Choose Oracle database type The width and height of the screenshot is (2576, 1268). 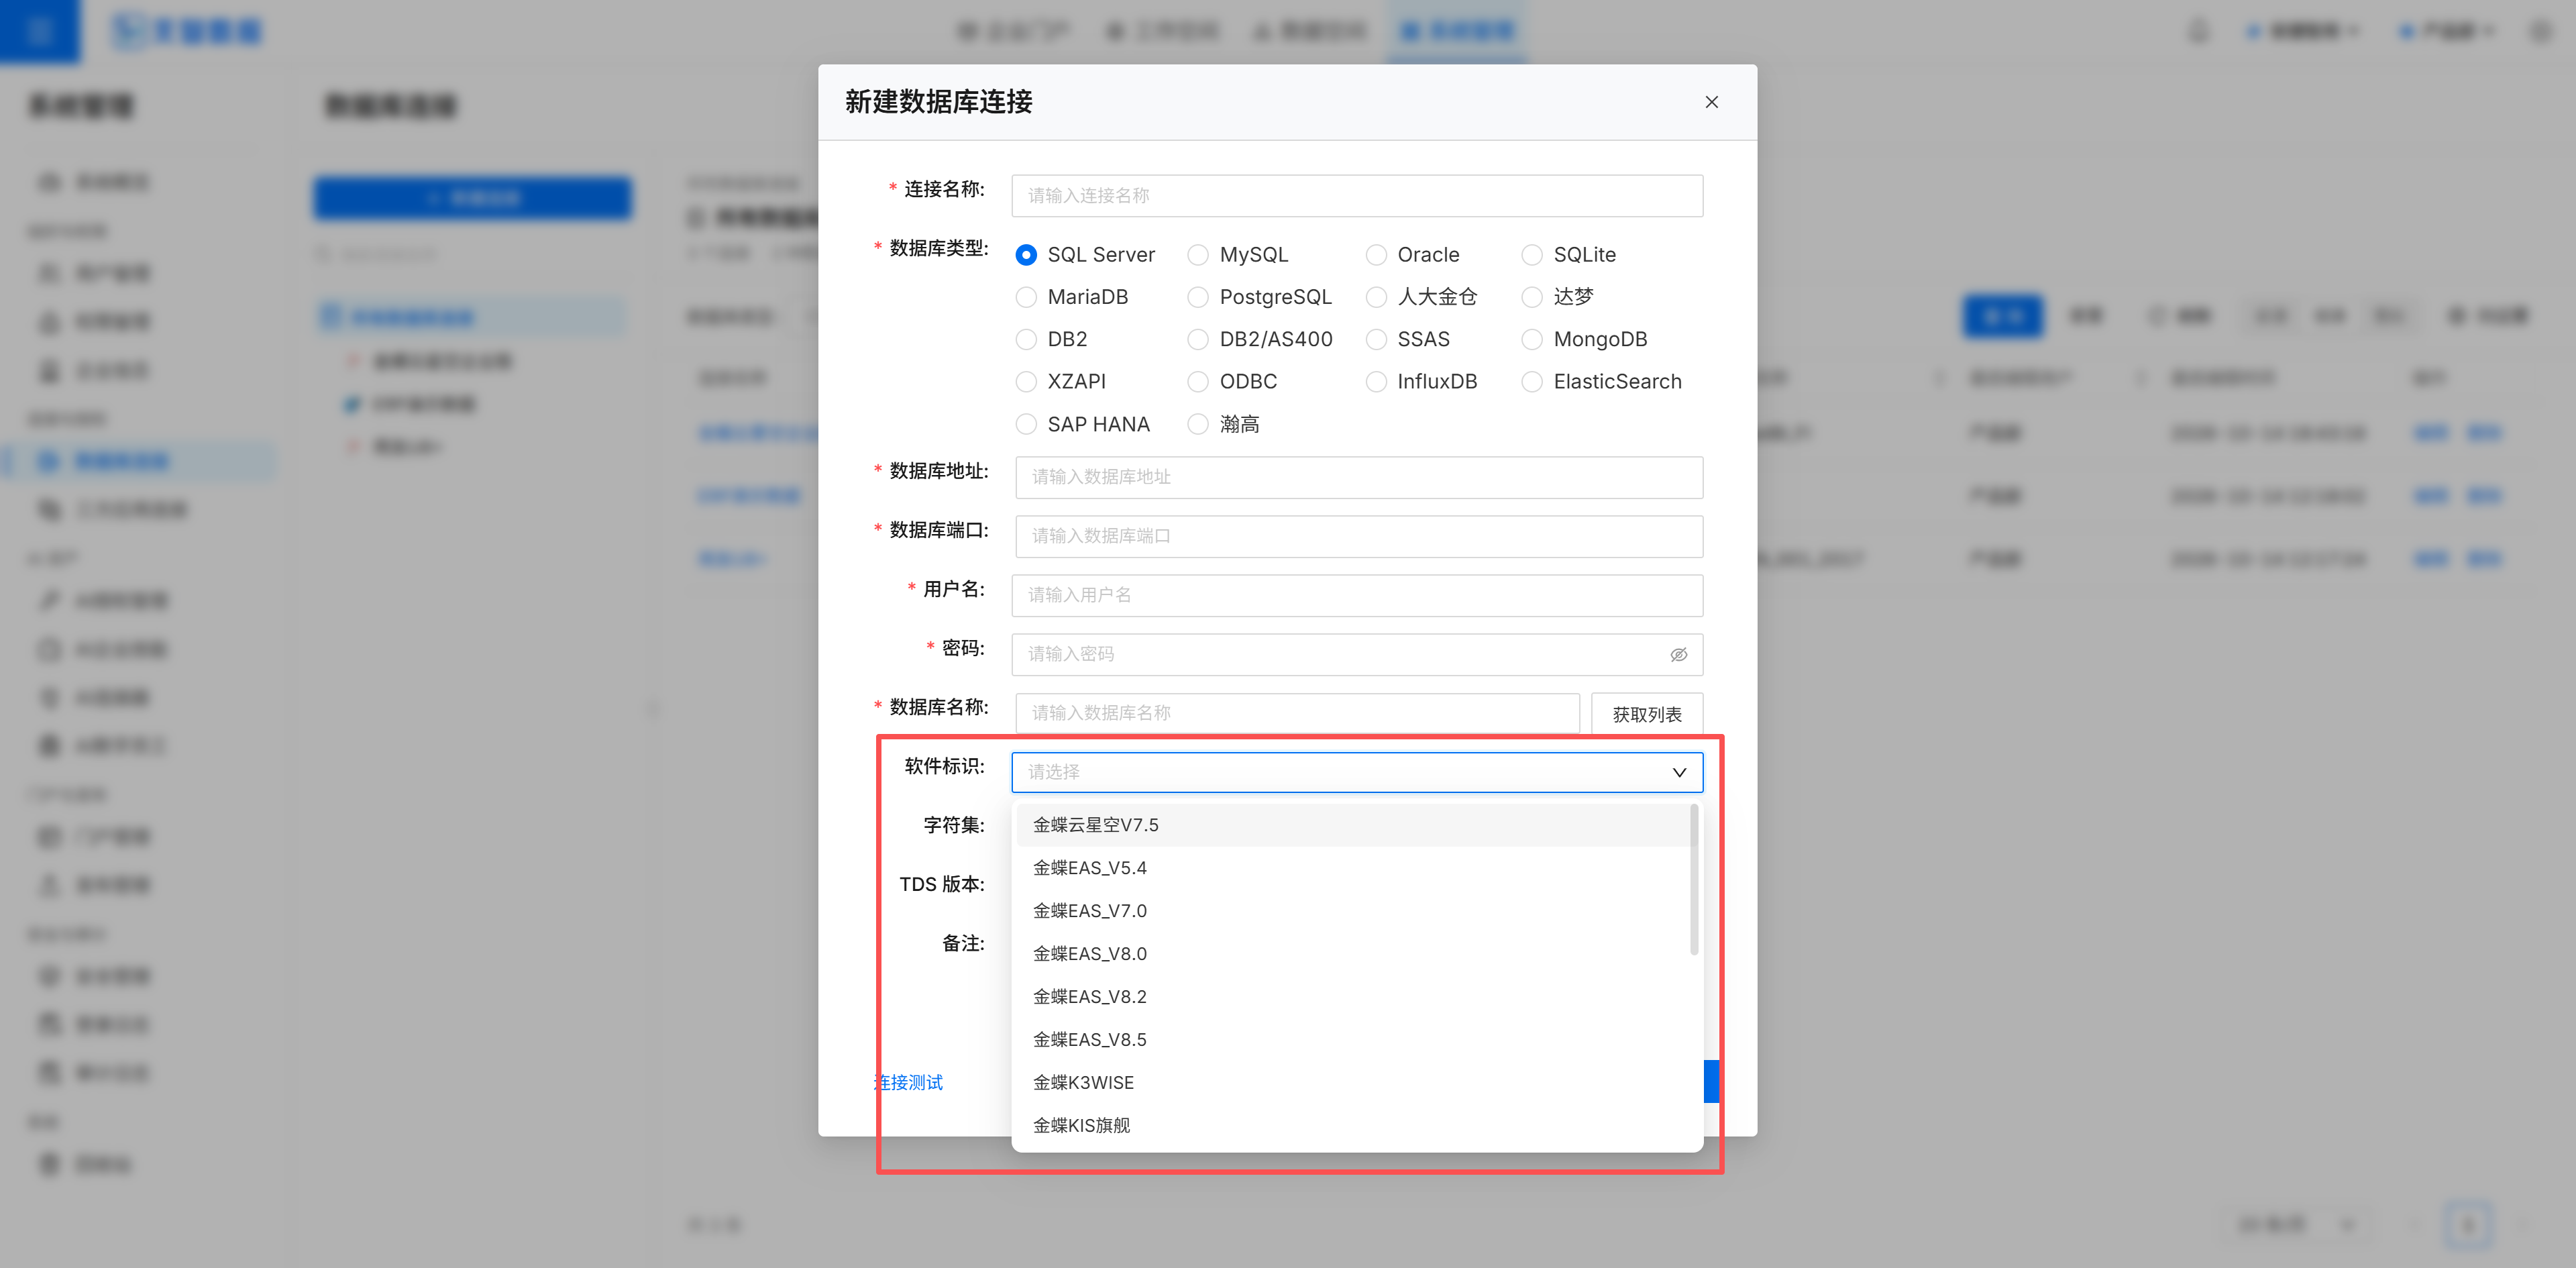[1412, 255]
